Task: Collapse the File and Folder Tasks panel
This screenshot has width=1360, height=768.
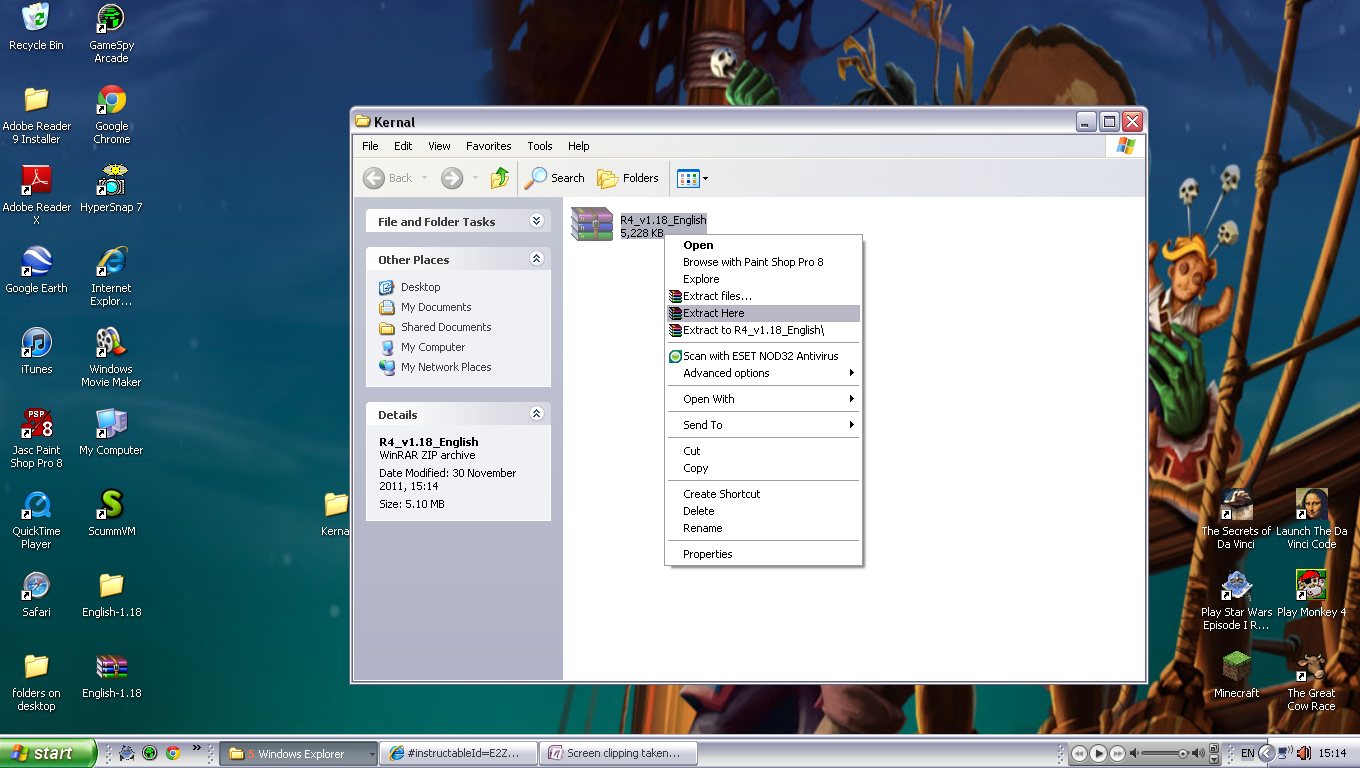Action: coord(536,221)
